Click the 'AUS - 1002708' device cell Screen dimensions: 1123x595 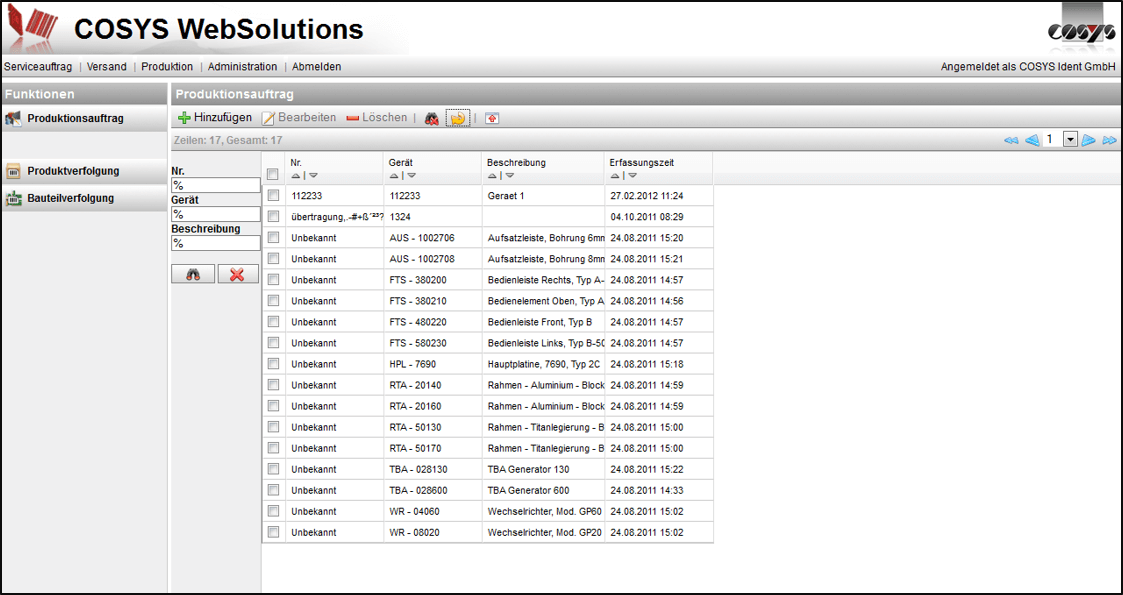(x=433, y=258)
